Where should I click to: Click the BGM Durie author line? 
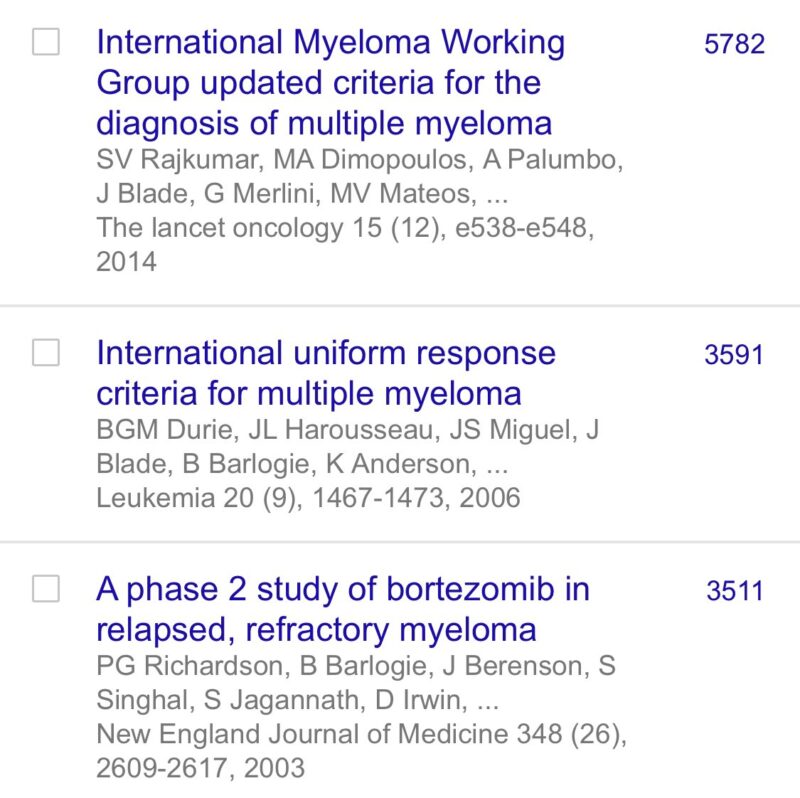pos(347,431)
